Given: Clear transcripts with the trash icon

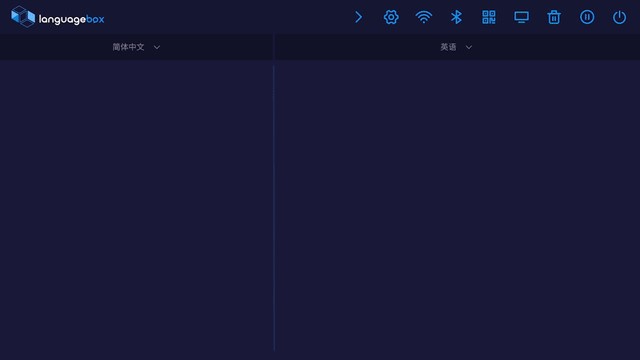Looking at the screenshot, I should 554,17.
